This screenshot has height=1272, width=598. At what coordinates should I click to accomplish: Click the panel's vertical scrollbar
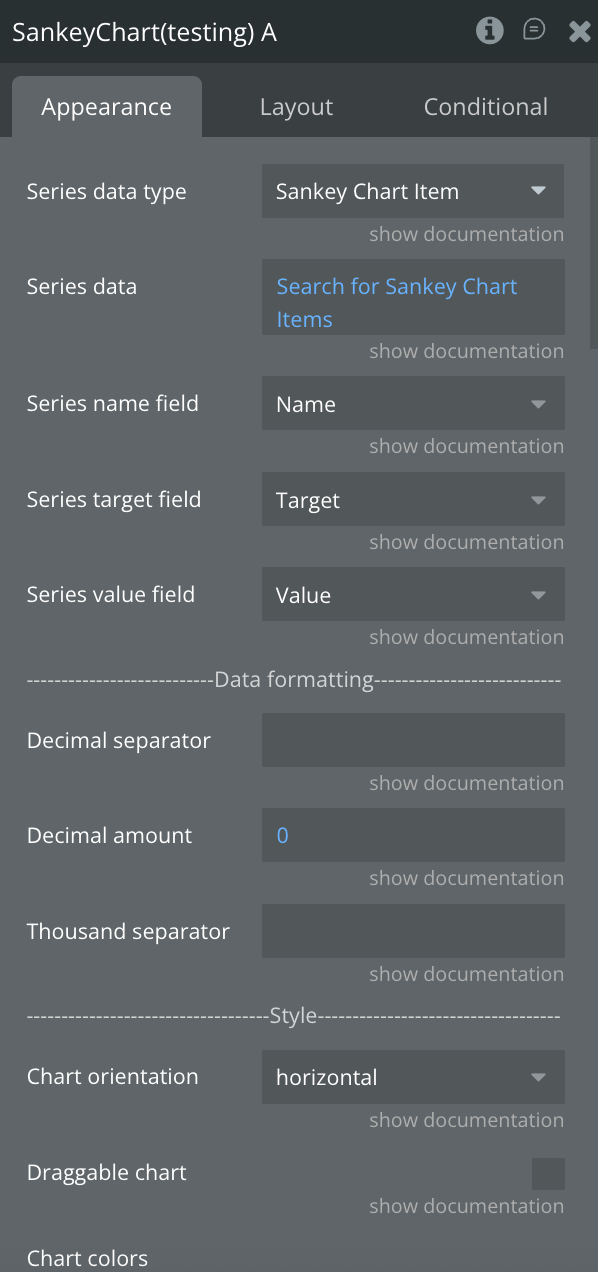point(594,244)
